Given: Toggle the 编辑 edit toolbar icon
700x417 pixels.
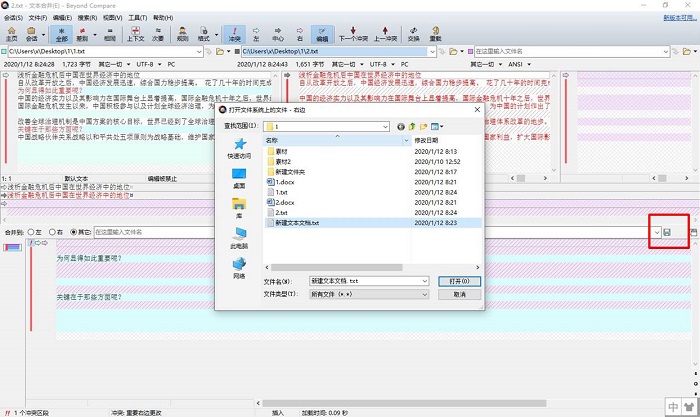Looking at the screenshot, I should pyautogui.click(x=322, y=34).
